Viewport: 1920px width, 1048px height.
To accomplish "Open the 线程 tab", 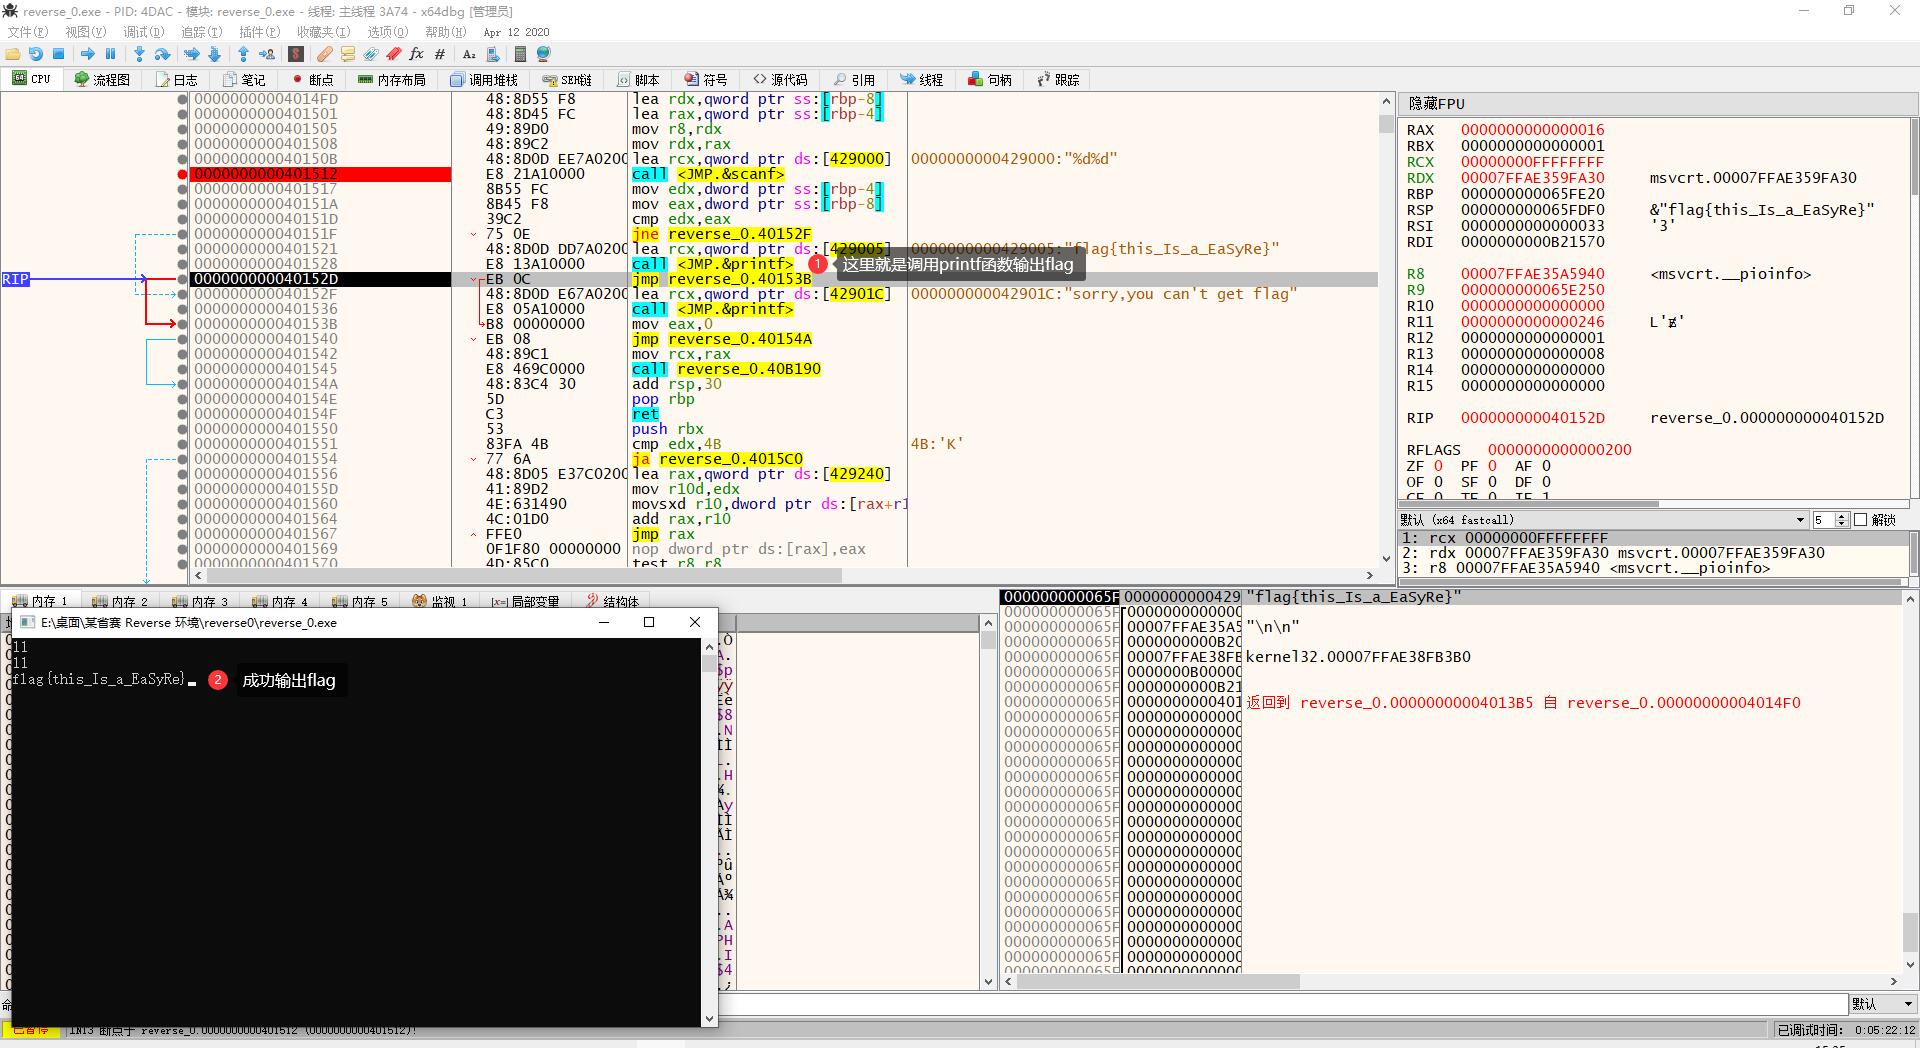I will tap(922, 79).
